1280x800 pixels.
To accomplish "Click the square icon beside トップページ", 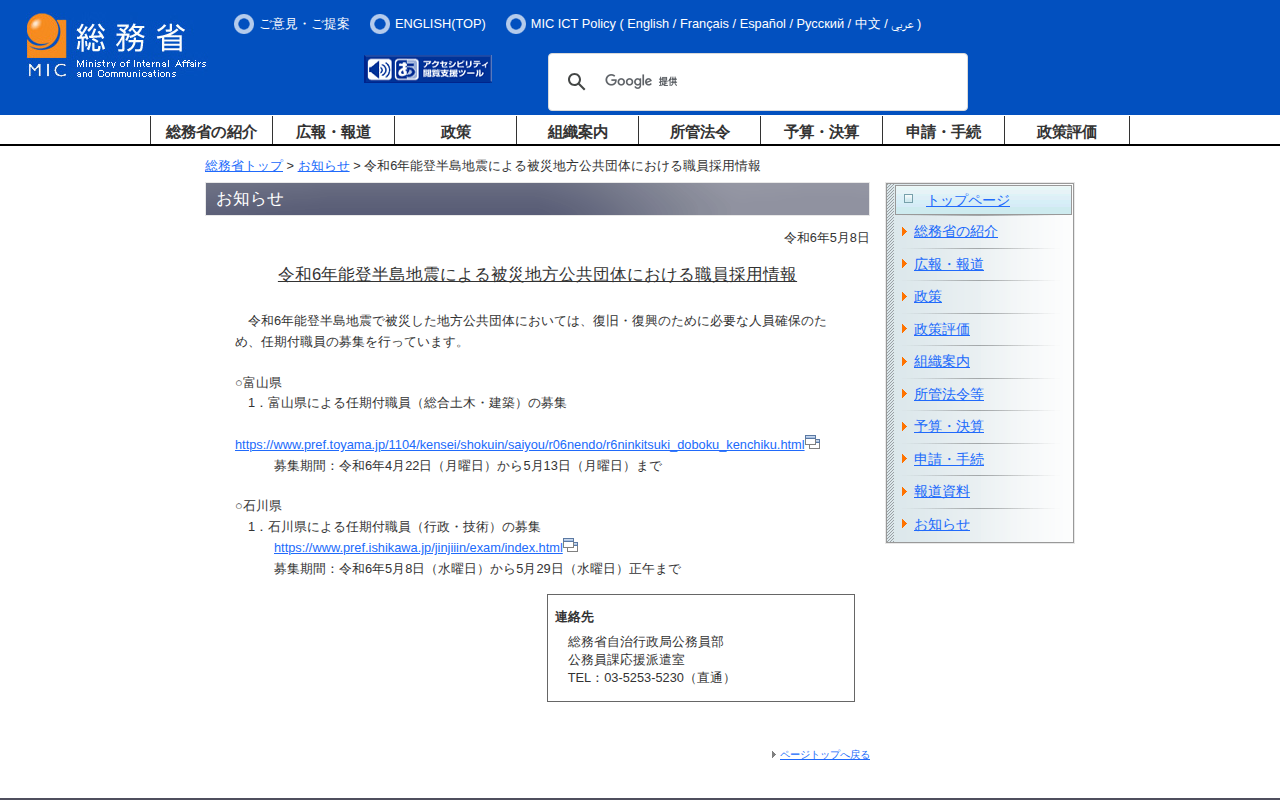I will click(908, 199).
